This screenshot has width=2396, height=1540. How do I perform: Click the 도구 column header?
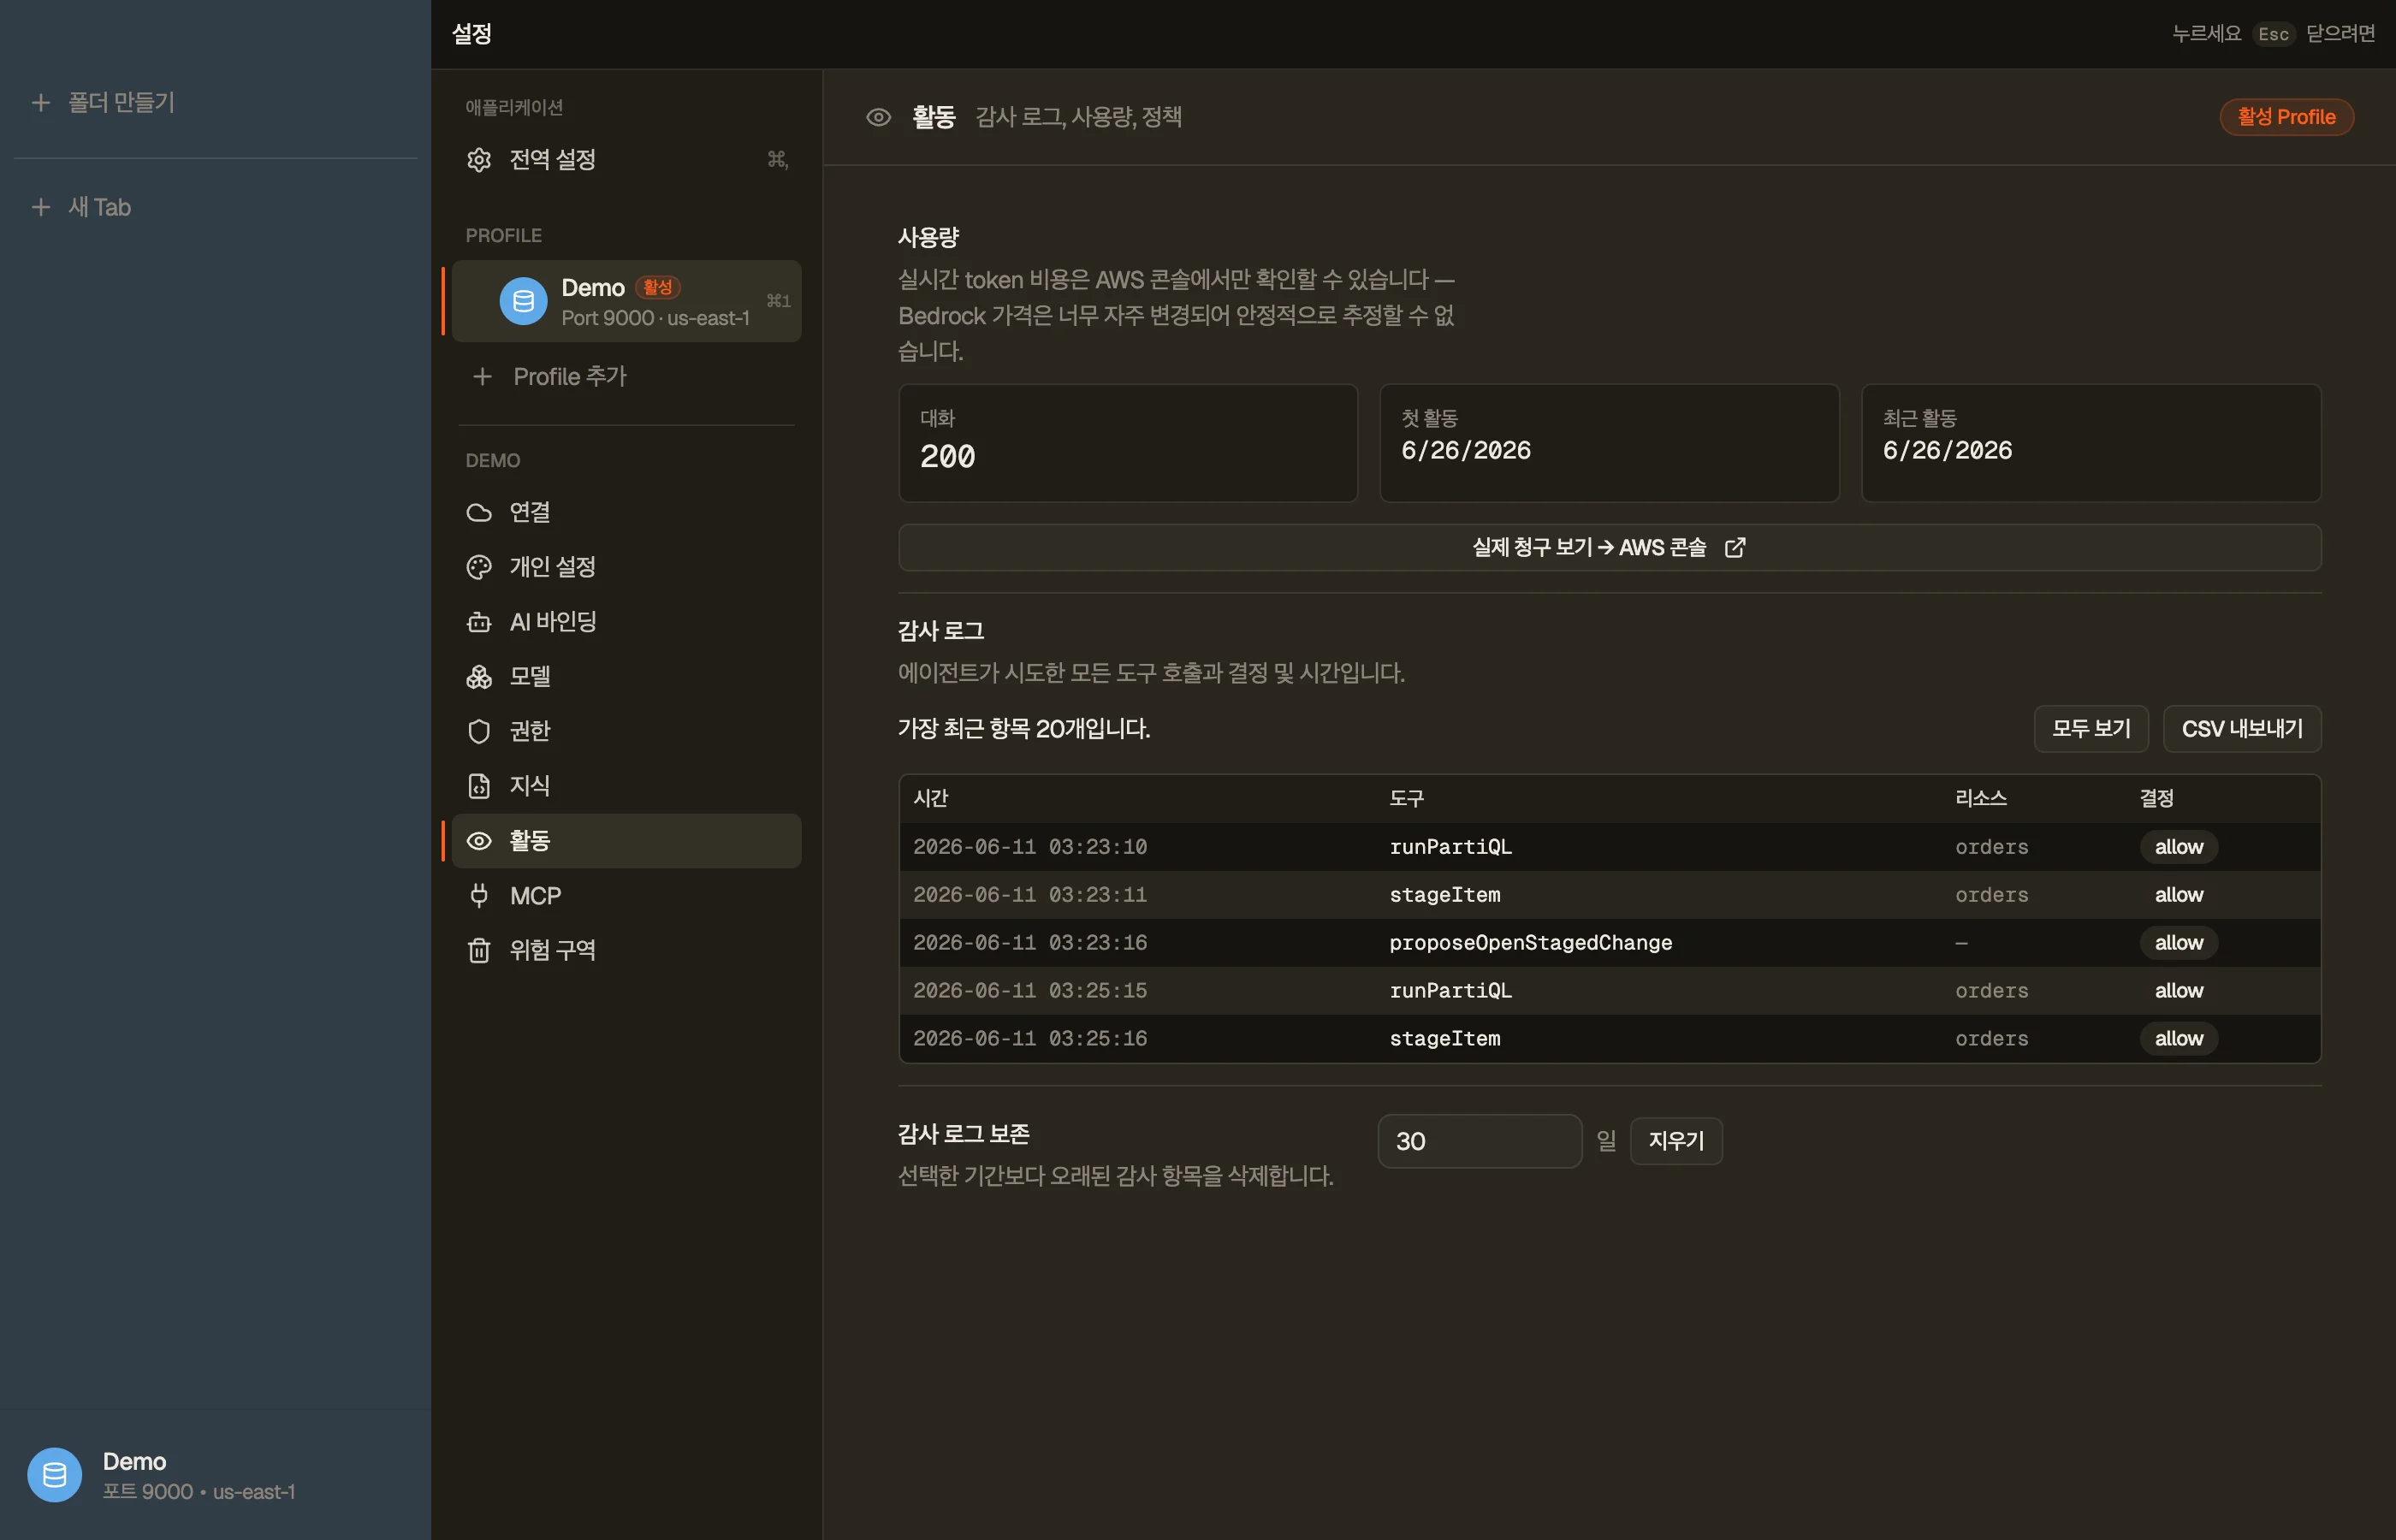coord(1406,799)
